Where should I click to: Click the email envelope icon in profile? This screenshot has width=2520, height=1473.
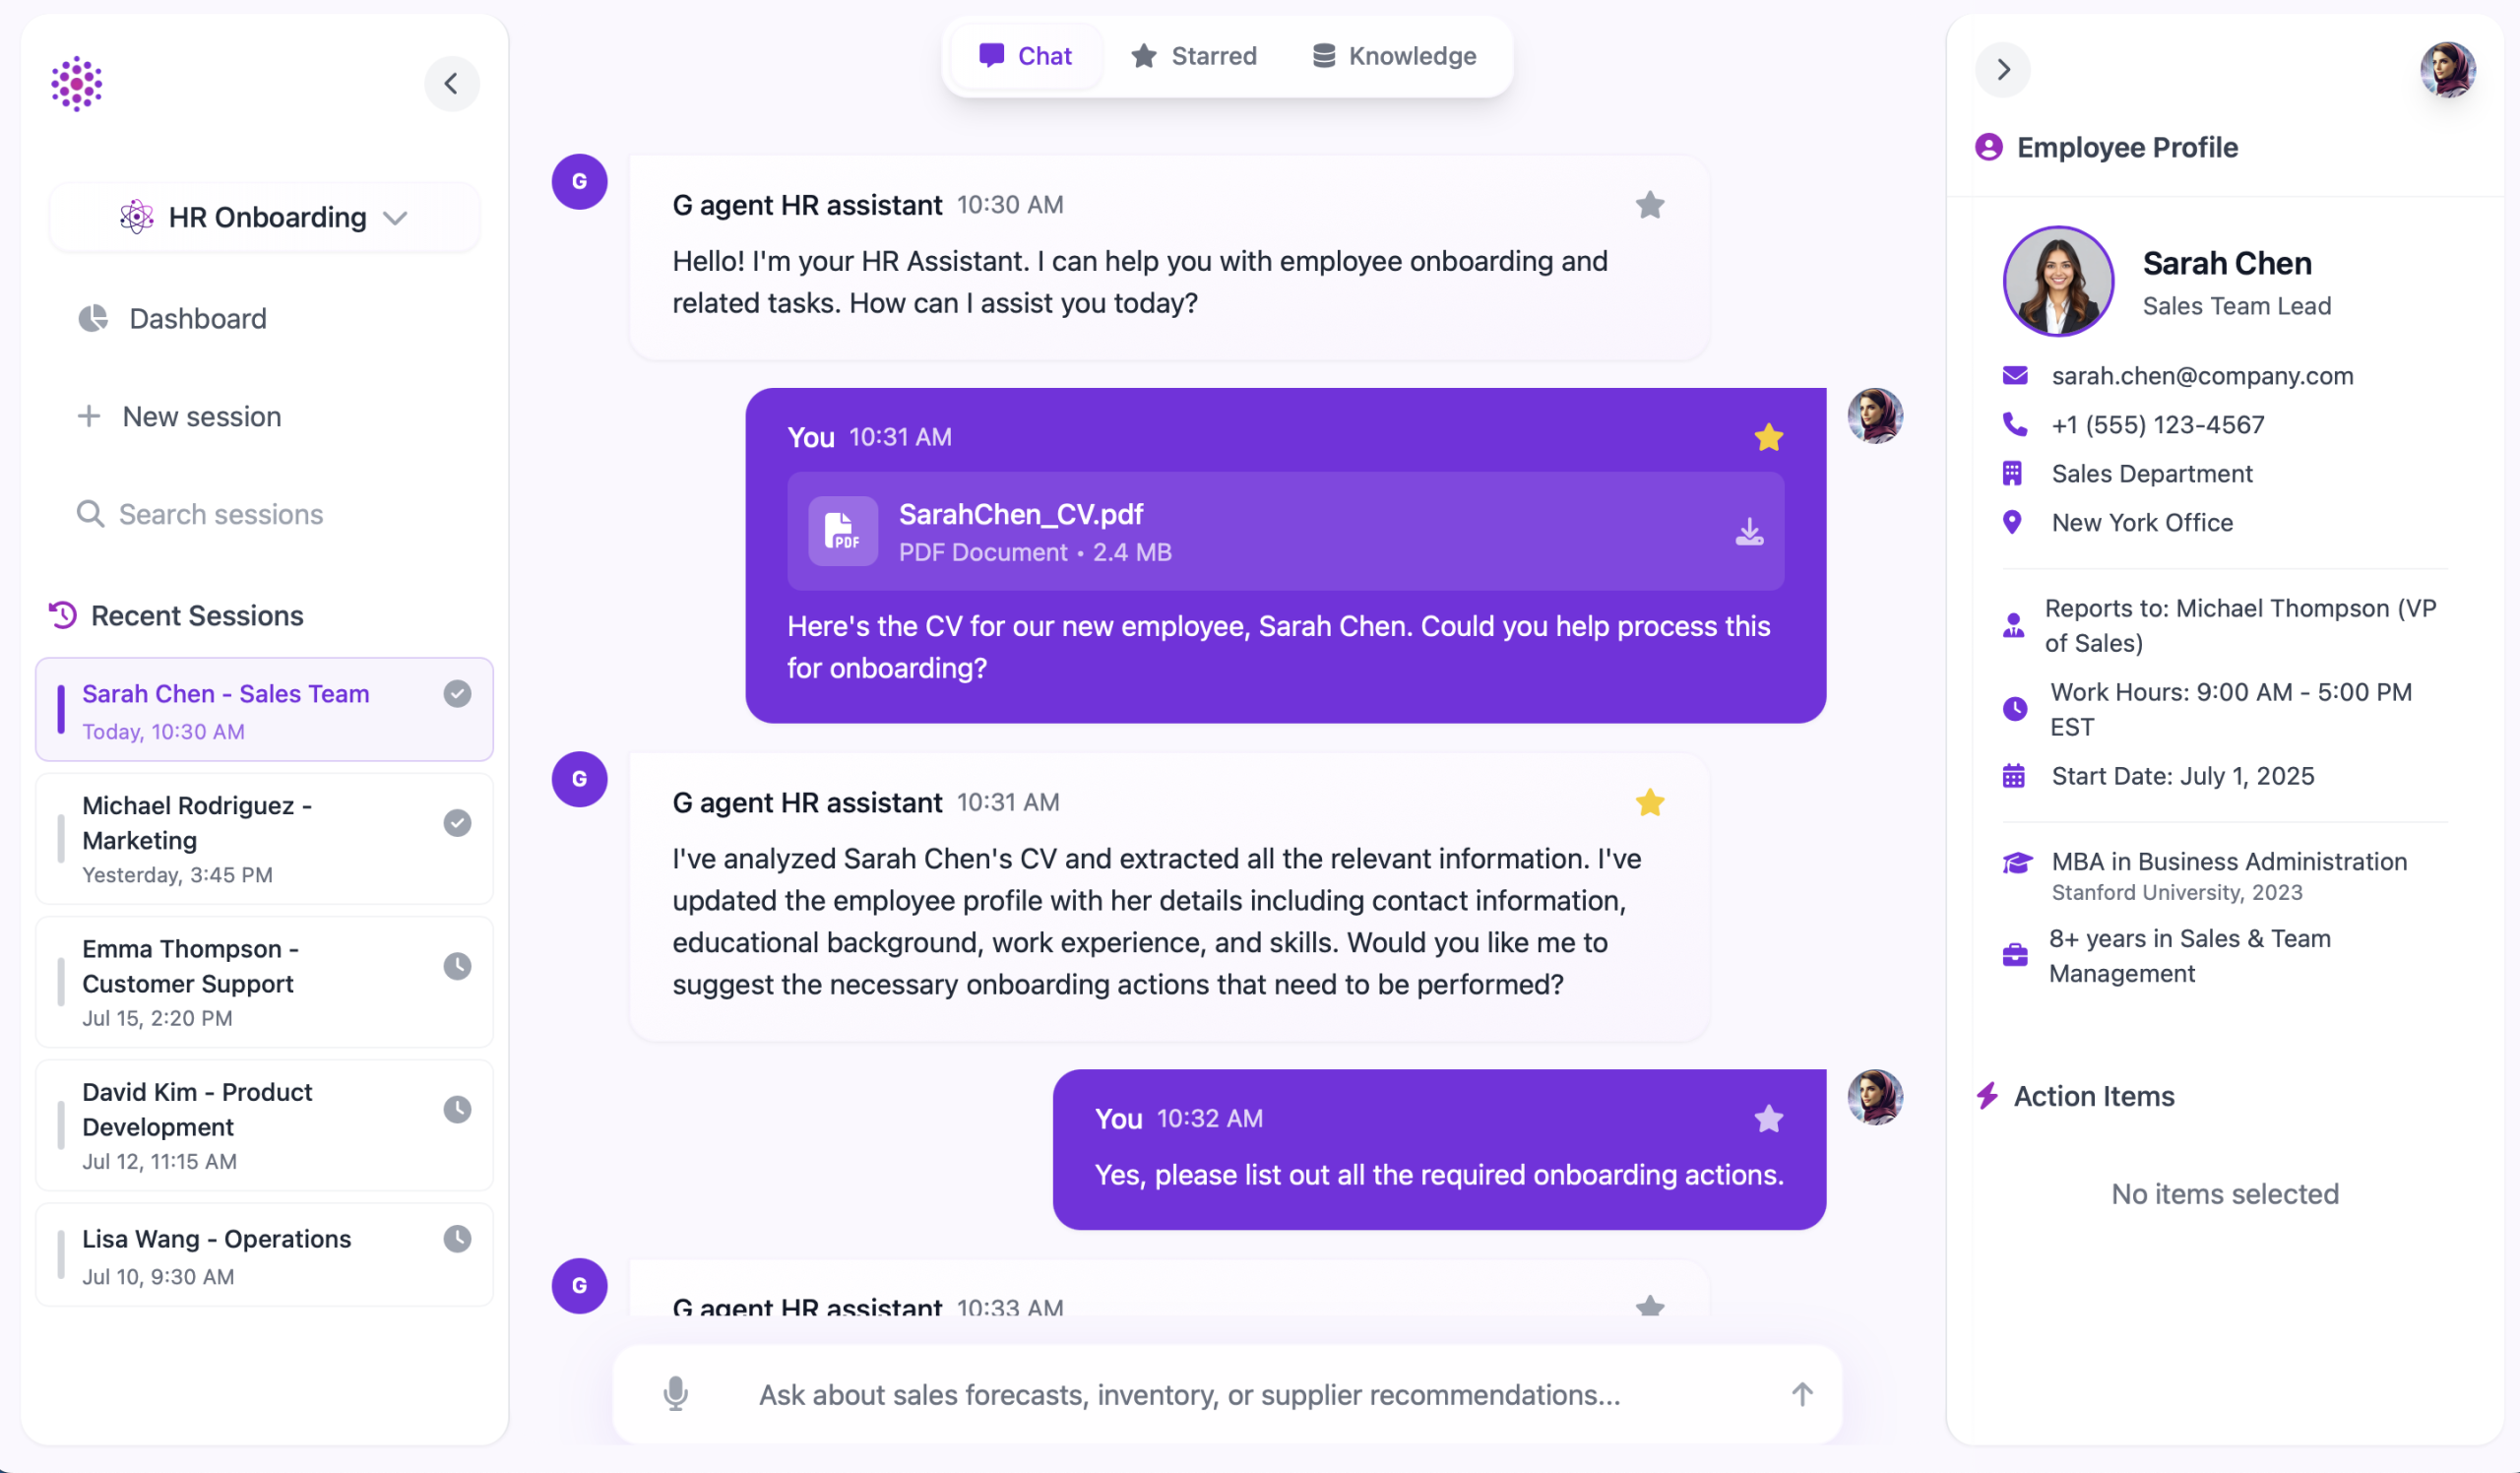pyautogui.click(x=2015, y=376)
